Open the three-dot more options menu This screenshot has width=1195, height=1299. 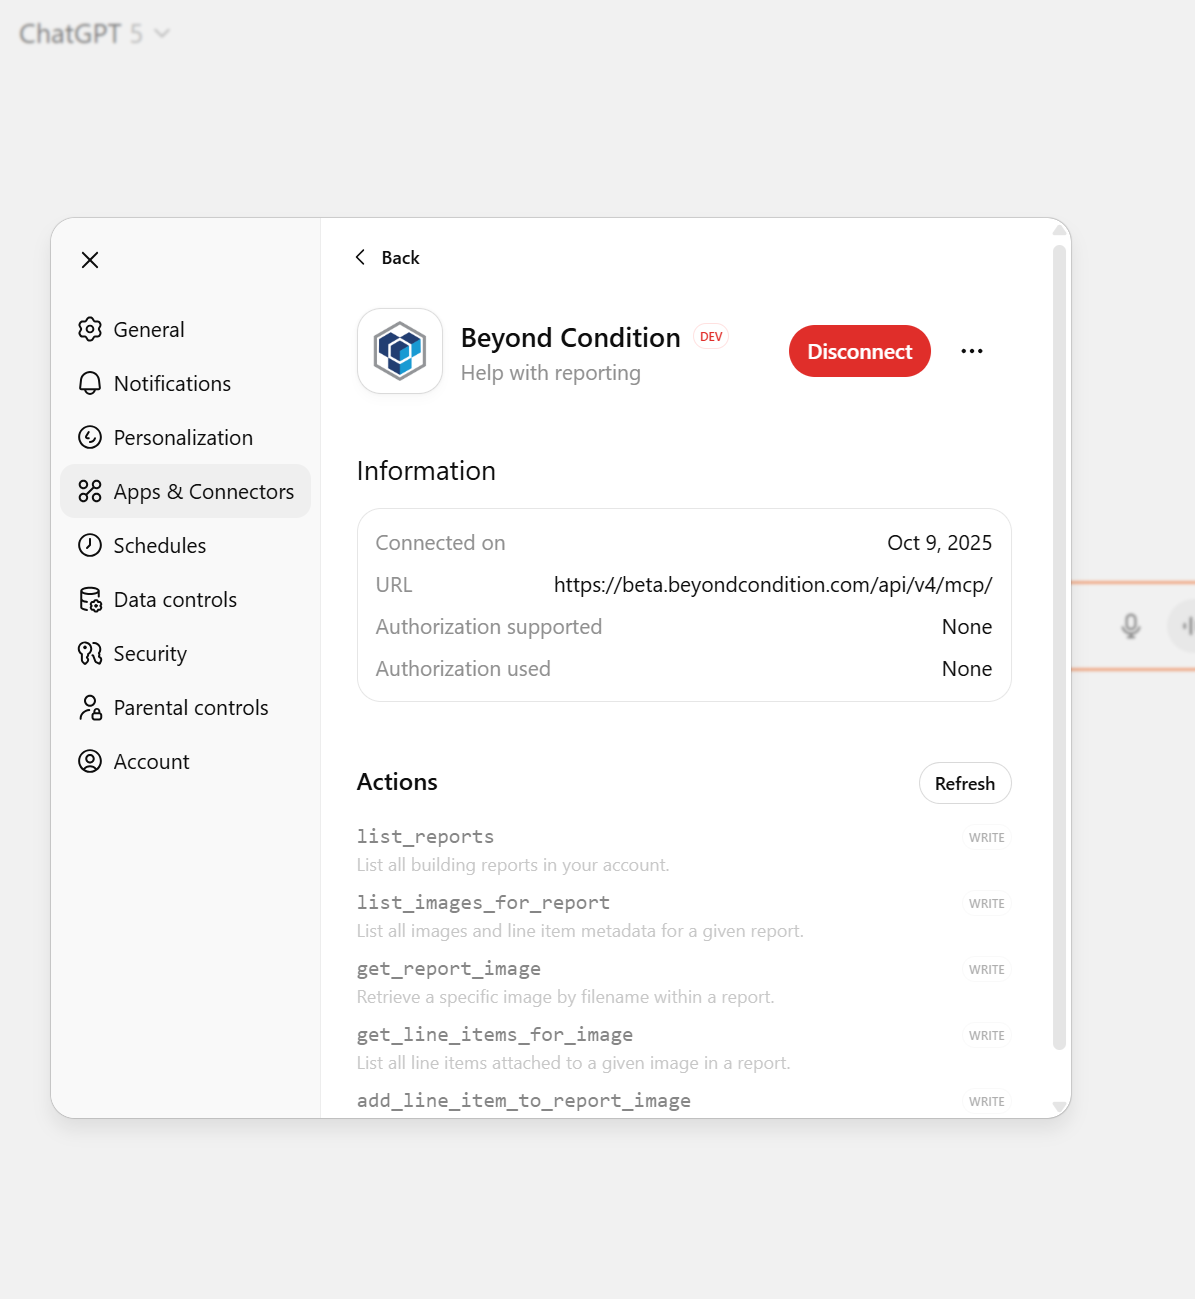972,351
